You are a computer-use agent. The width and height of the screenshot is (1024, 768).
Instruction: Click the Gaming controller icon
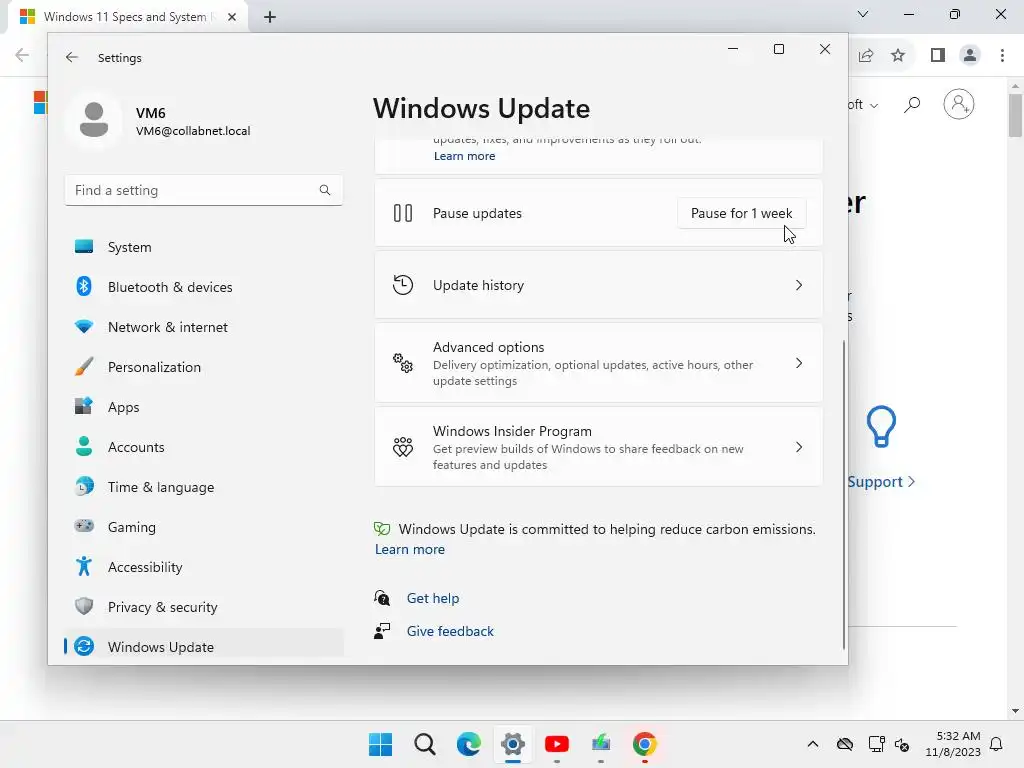[x=84, y=526]
